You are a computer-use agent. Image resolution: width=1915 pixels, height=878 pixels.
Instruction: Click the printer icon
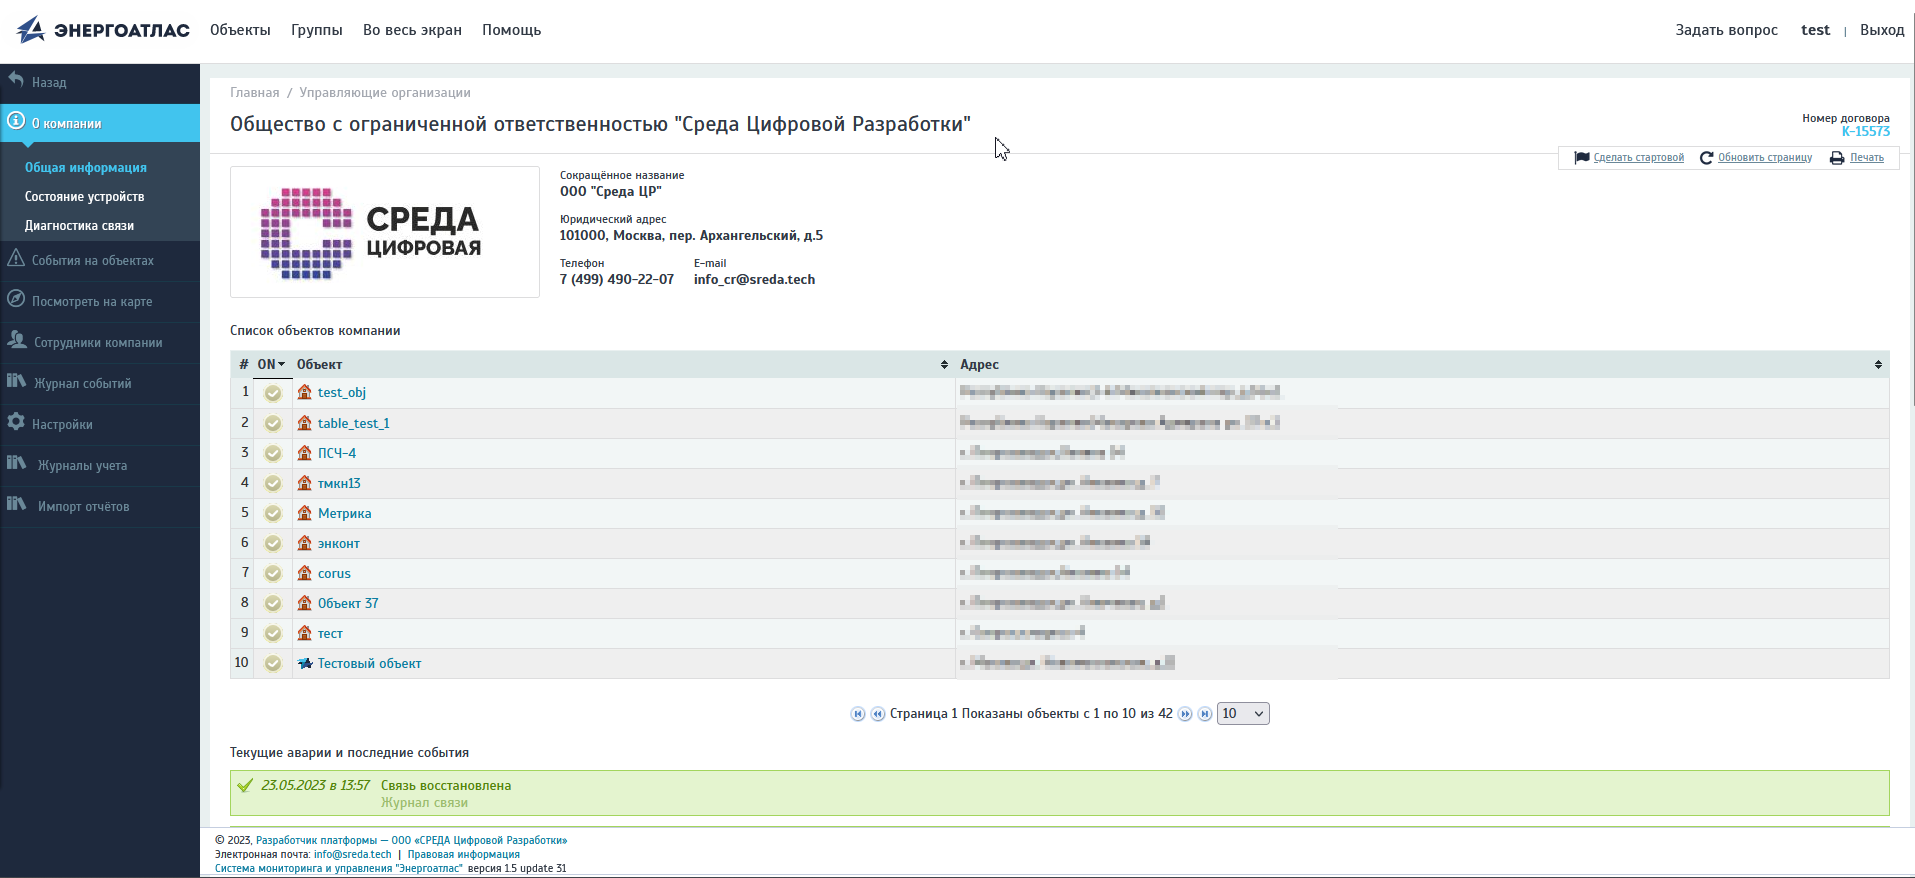(1837, 158)
